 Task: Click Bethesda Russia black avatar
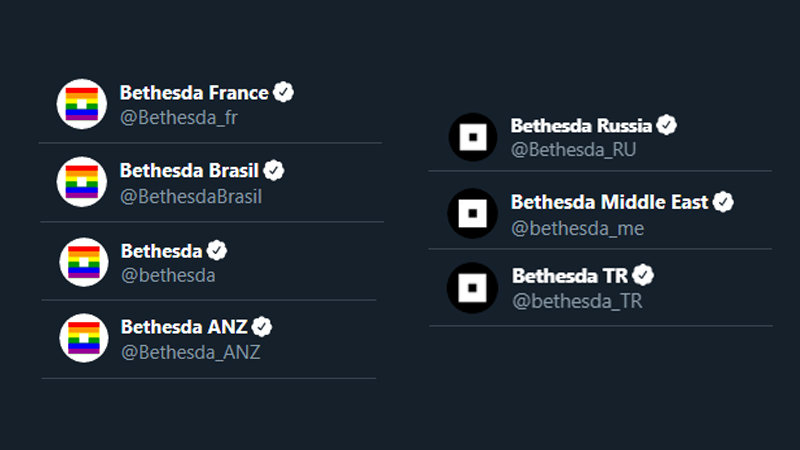click(472, 137)
